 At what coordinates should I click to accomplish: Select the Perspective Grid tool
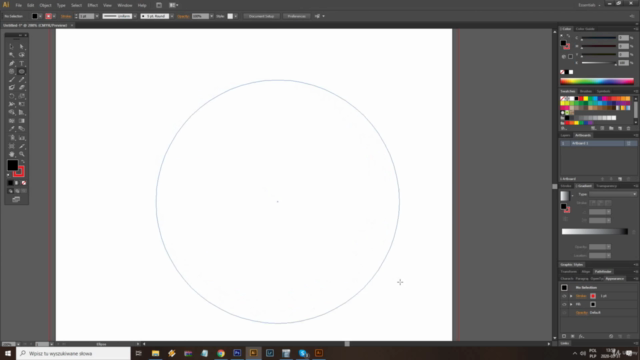click(22, 113)
